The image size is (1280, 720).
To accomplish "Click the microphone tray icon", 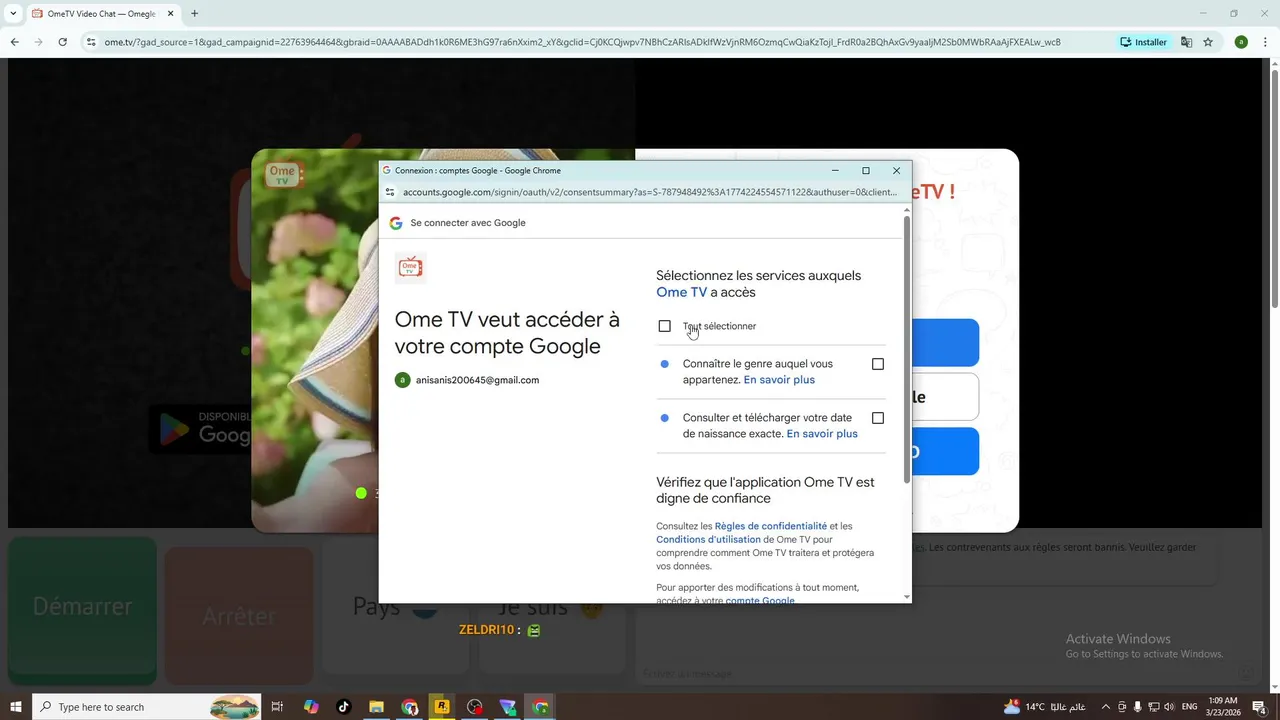I will [1137, 707].
